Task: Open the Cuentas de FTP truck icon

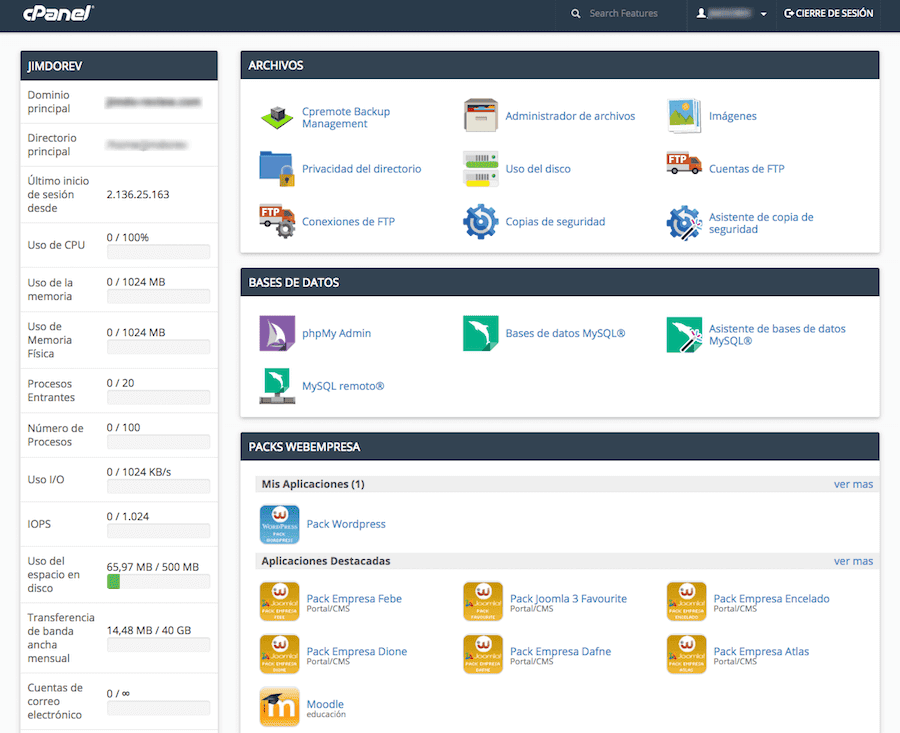Action: (684, 163)
